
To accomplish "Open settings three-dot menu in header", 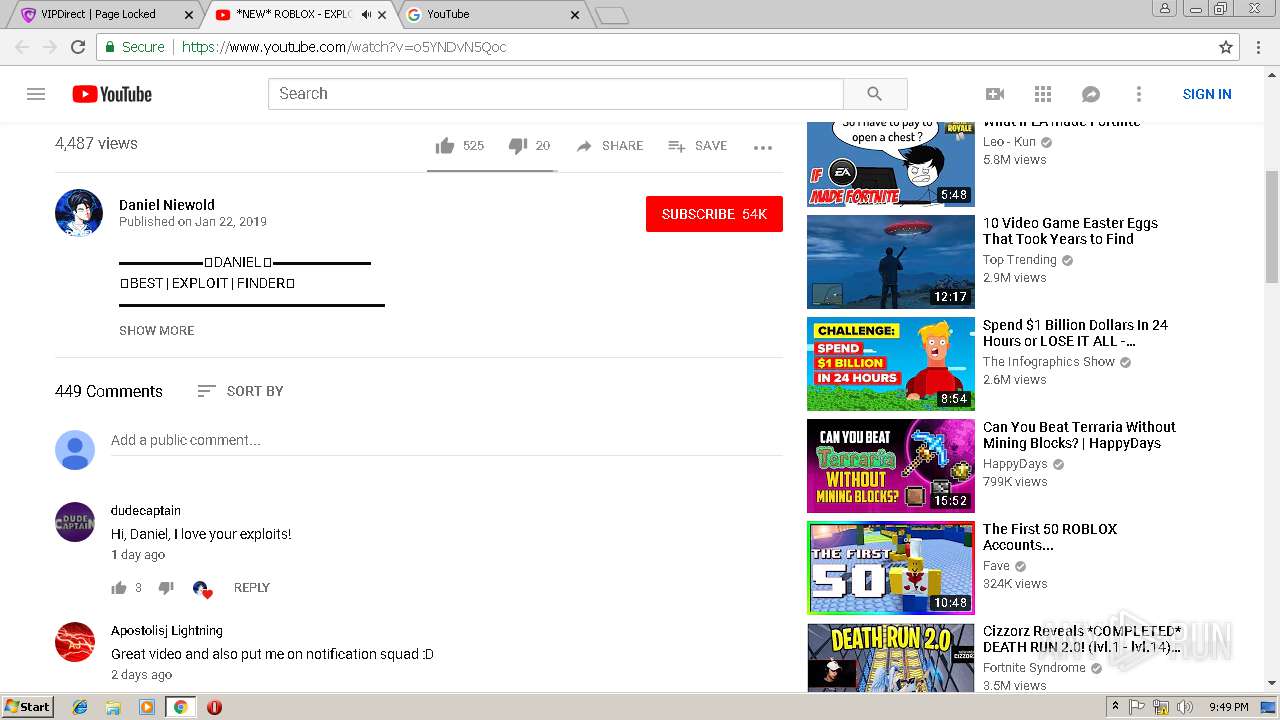I will tap(1138, 94).
